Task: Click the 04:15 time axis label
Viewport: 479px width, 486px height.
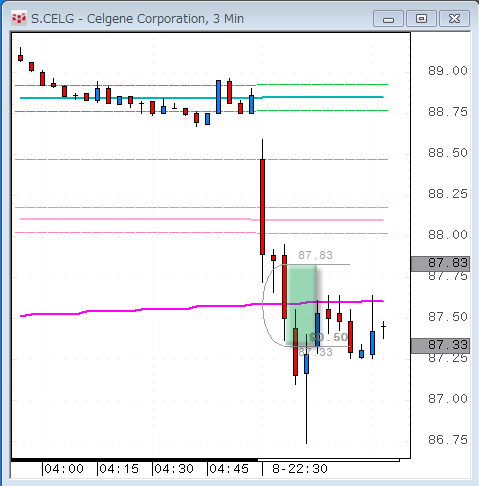Action: (119, 469)
